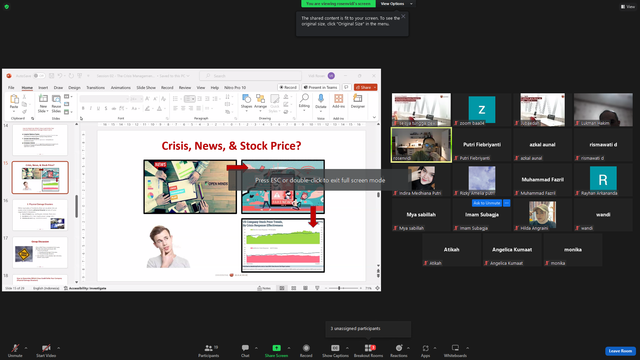This screenshot has height=360, width=640.
Task: Open the Nitro Pro 10 tab
Action: click(235, 87)
